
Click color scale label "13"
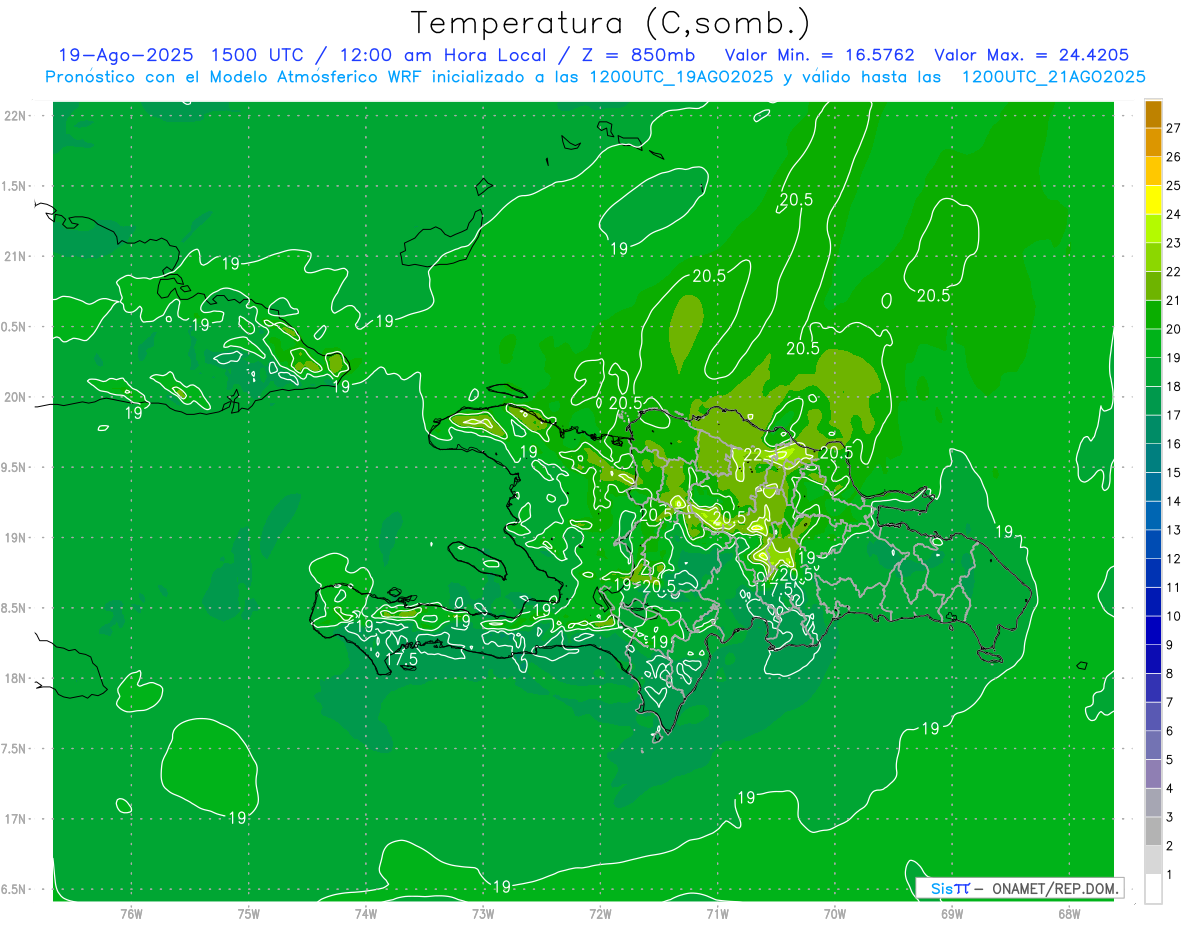(x=1173, y=530)
